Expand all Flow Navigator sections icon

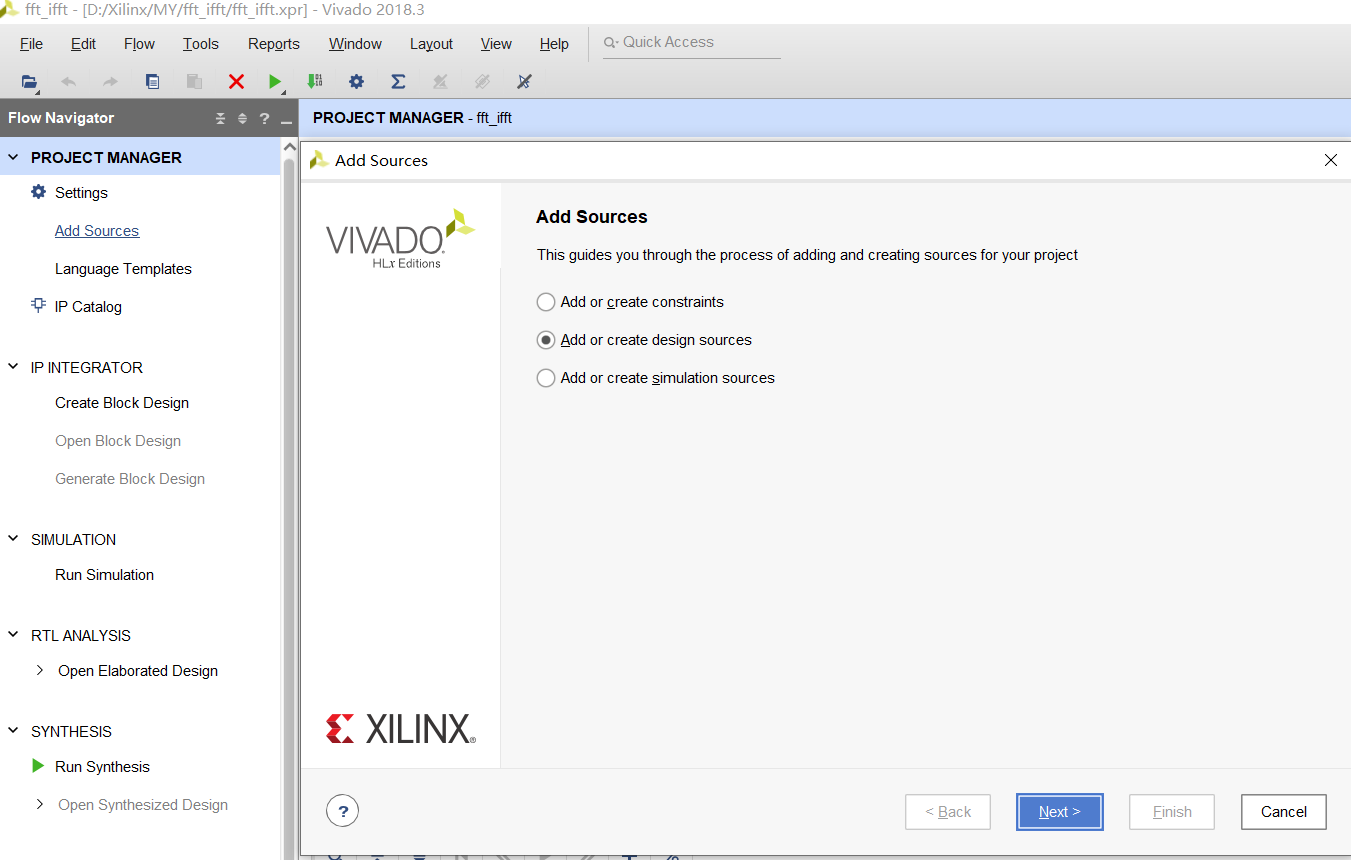click(x=242, y=119)
